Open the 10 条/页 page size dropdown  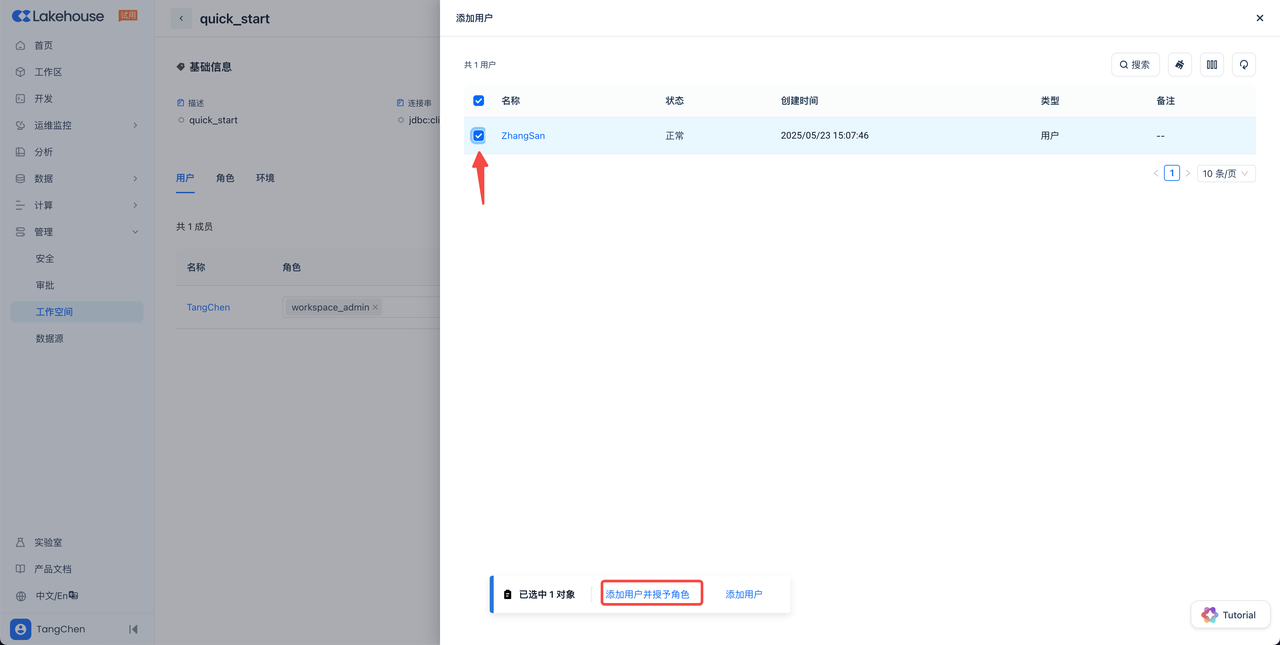1225,174
